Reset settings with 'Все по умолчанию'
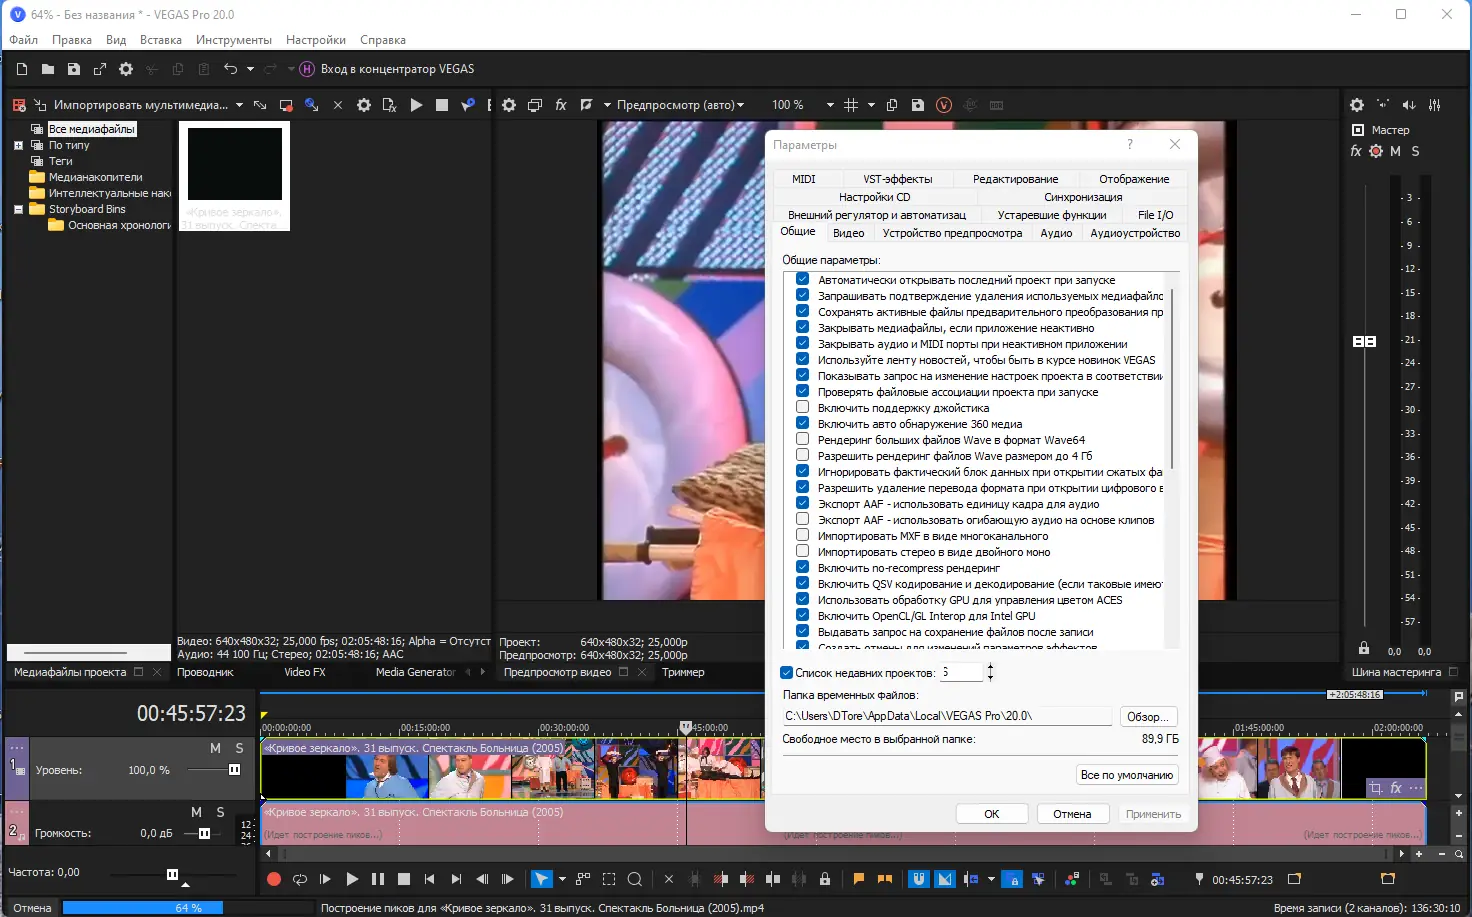The height and width of the screenshot is (917, 1472). [1127, 775]
